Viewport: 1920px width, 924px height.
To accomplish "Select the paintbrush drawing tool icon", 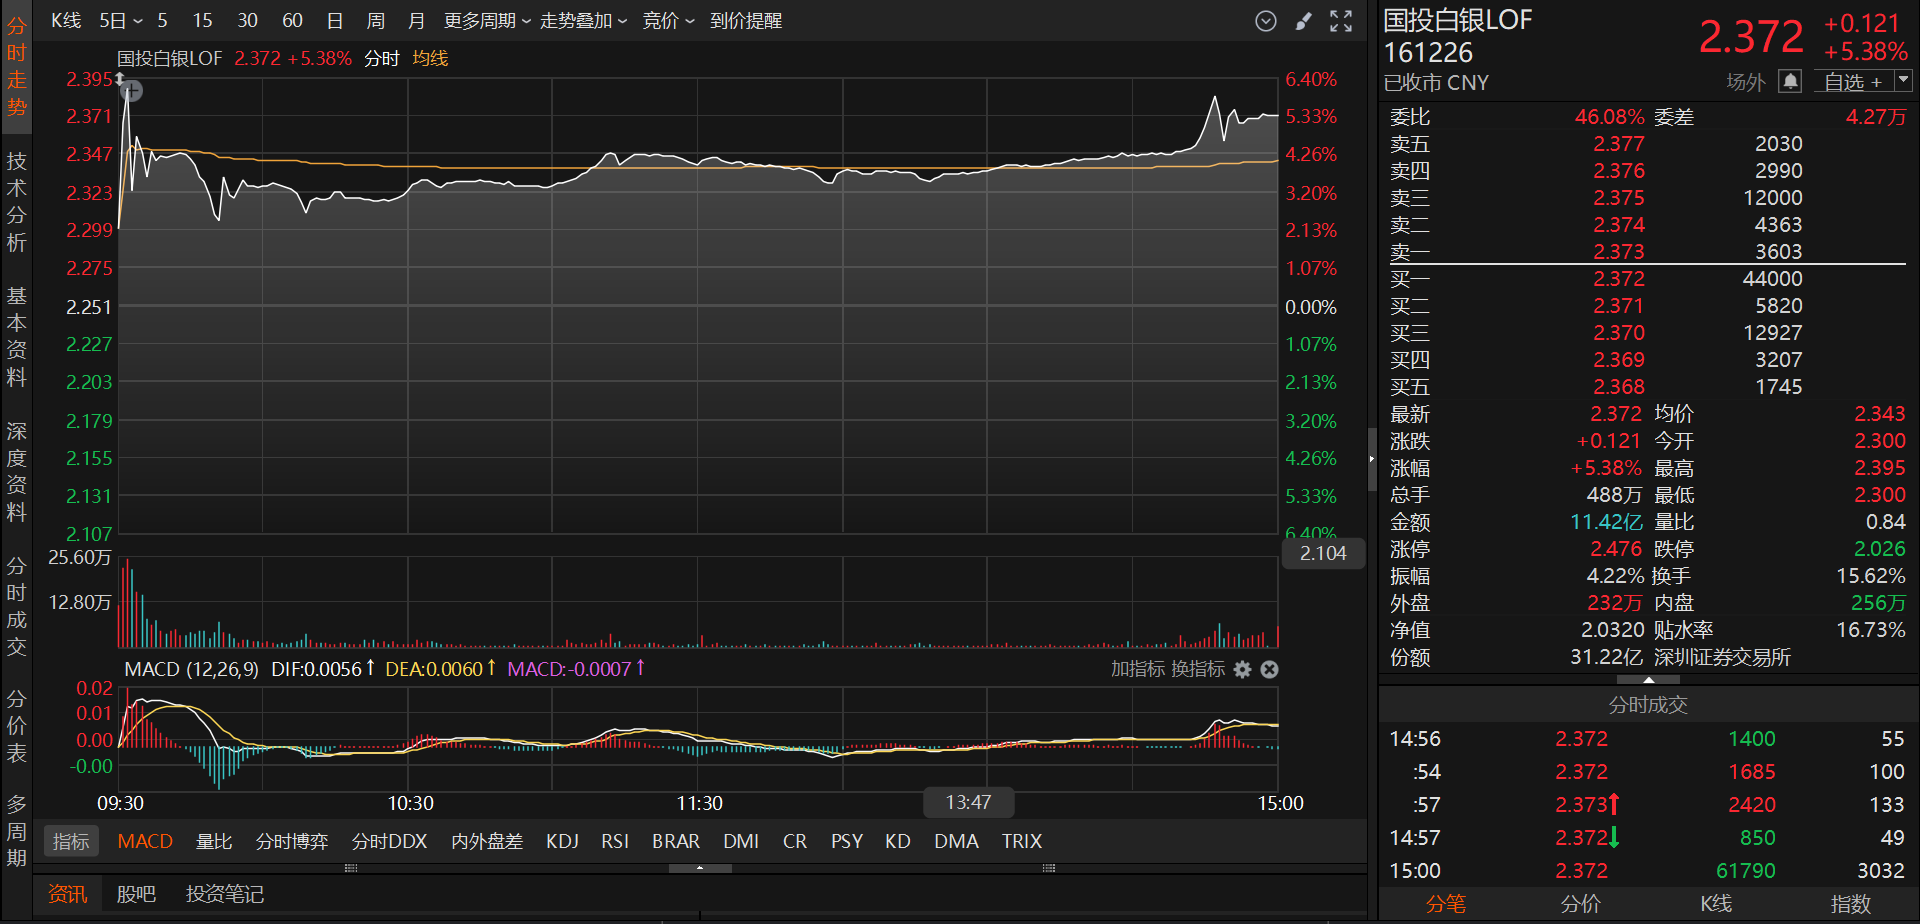I will [1303, 21].
